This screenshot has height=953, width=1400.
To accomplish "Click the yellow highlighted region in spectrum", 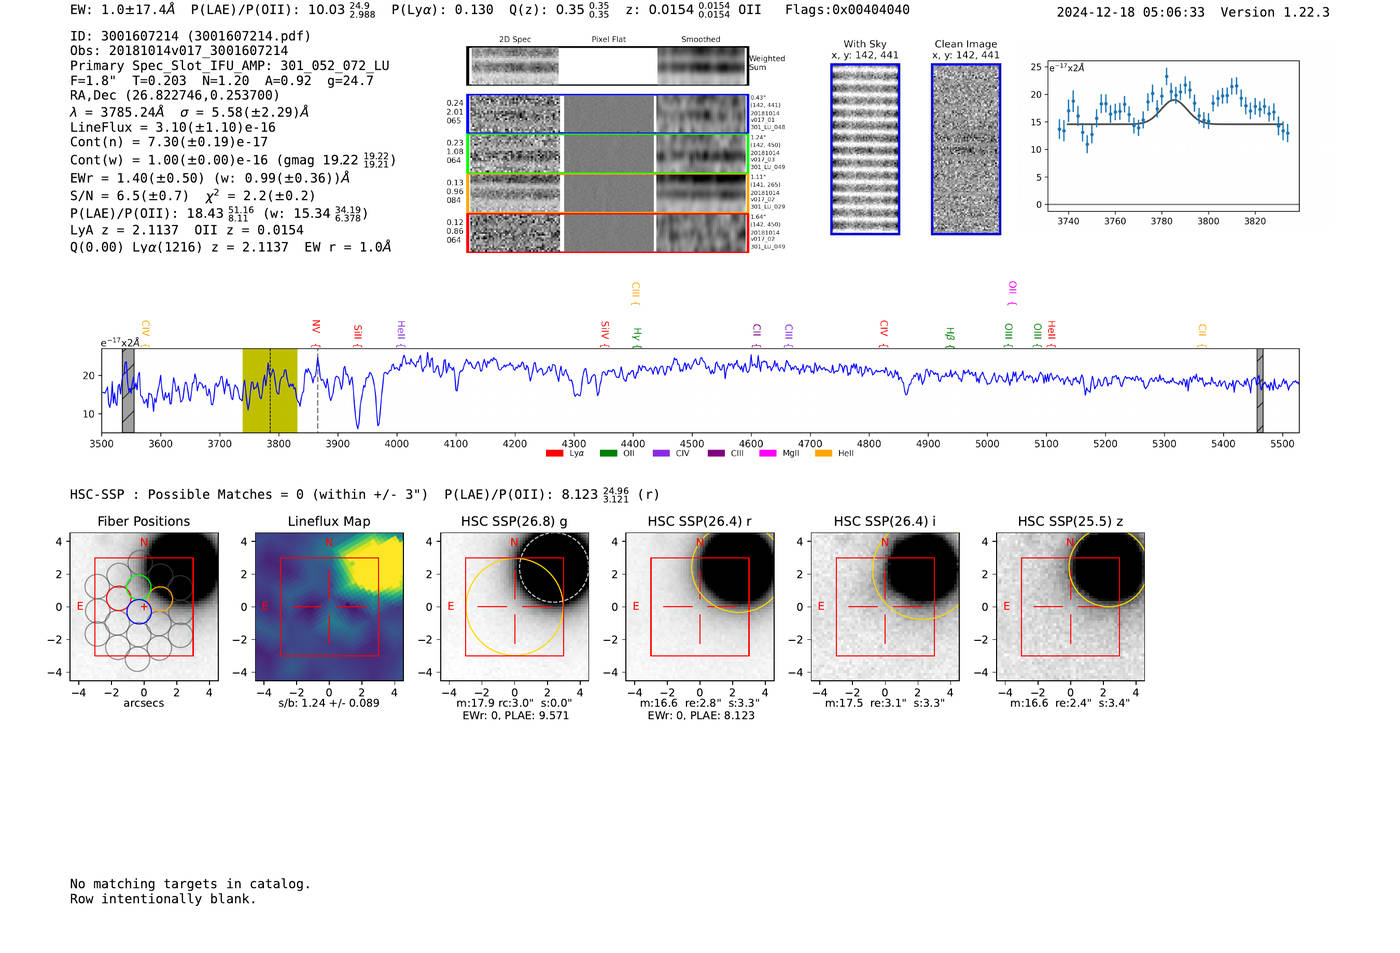I will [270, 390].
